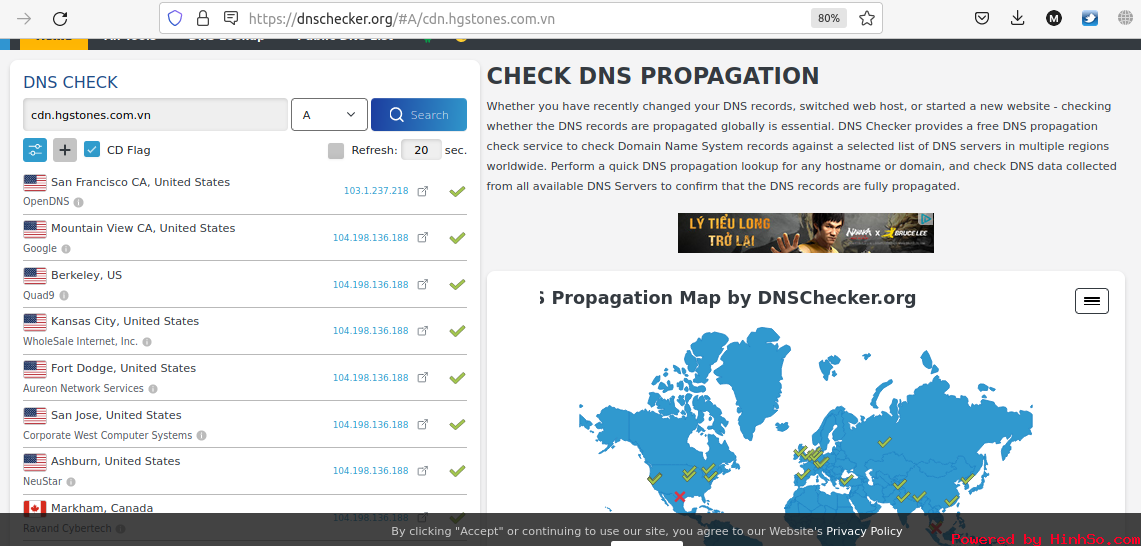Toggle the CD Flag checkbox
1141x546 pixels.
tap(92, 150)
